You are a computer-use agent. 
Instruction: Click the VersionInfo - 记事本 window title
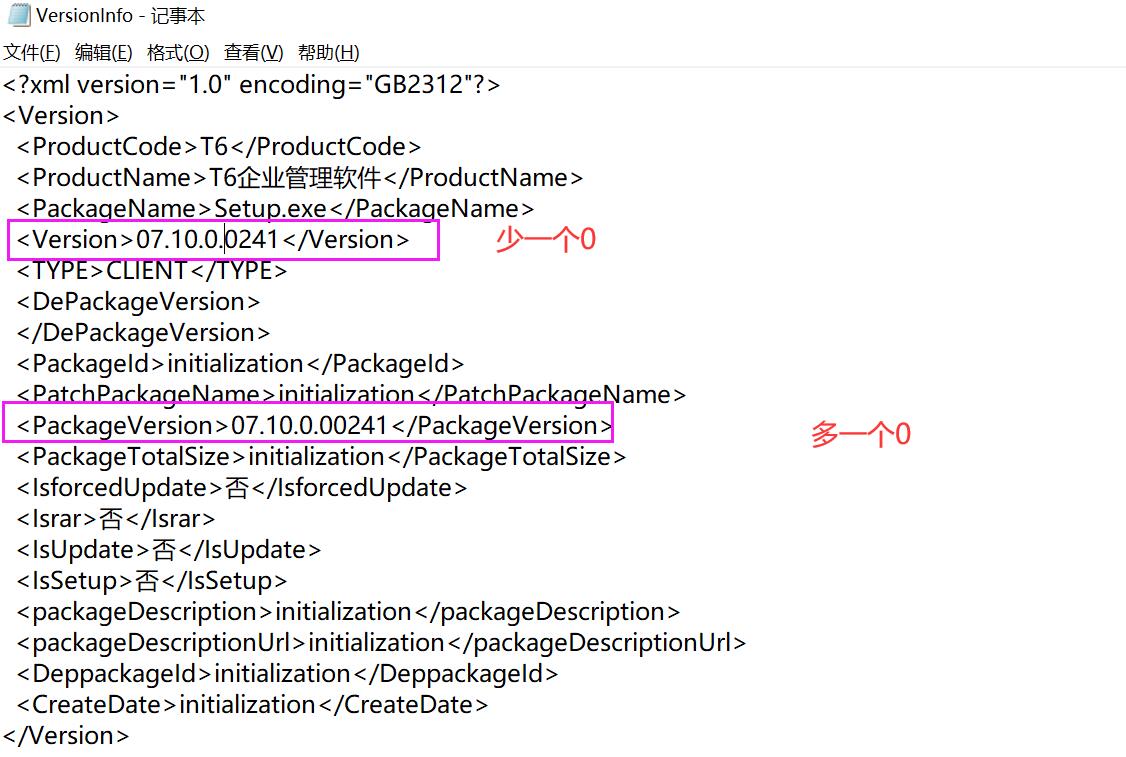(121, 15)
